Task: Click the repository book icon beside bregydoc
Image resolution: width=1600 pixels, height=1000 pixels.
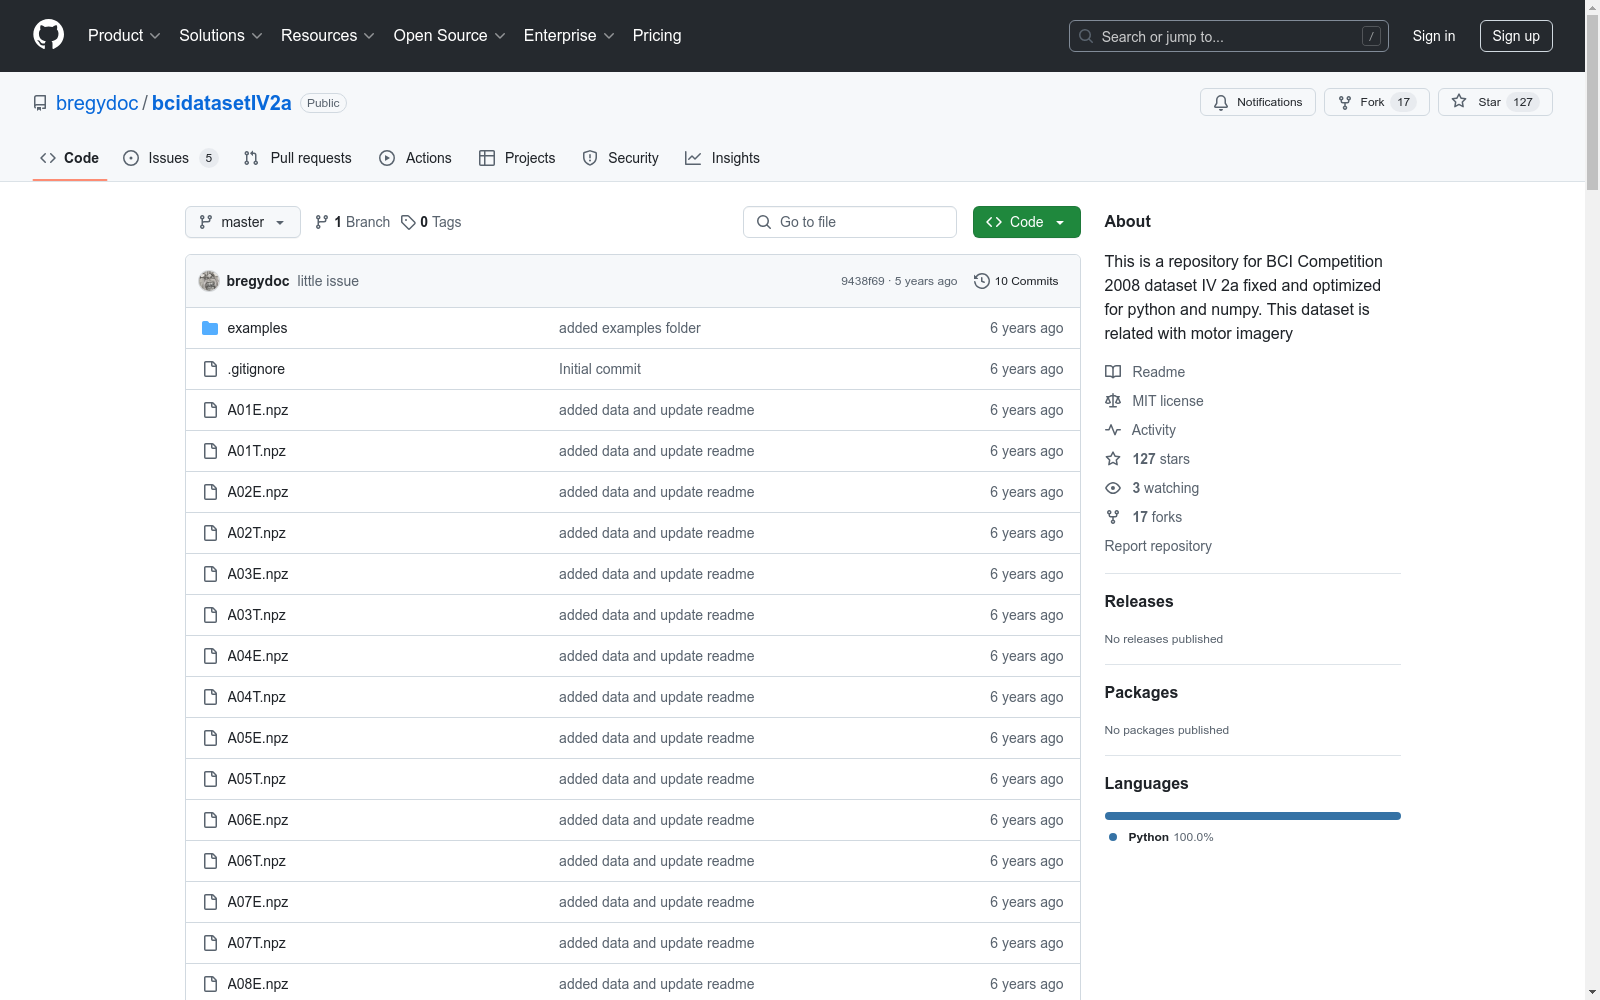Action: pos(40,103)
